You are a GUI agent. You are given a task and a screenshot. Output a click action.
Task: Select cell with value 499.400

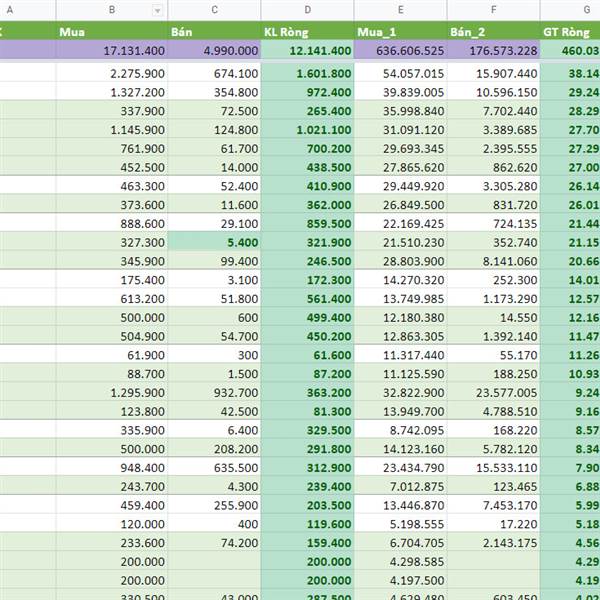pyautogui.click(x=308, y=317)
